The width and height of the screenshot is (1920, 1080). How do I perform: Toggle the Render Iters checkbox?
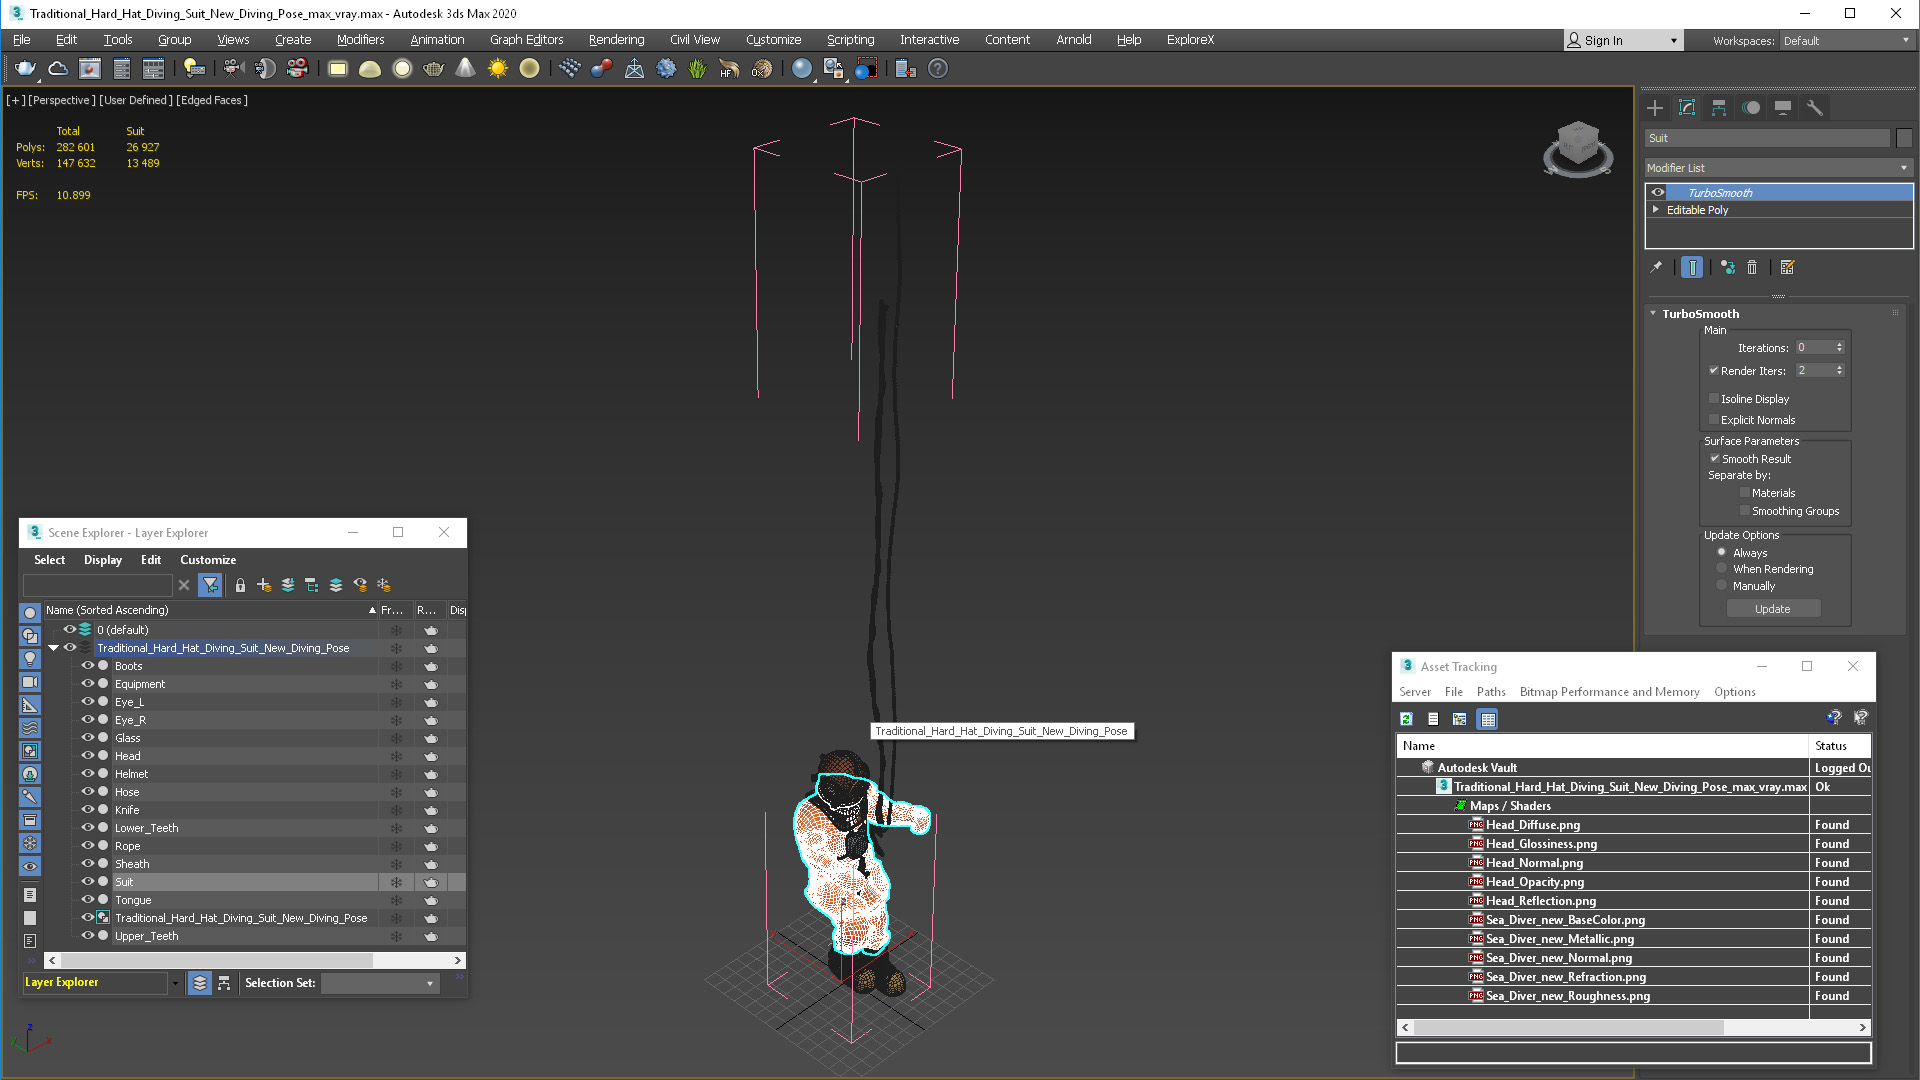pos(1714,370)
